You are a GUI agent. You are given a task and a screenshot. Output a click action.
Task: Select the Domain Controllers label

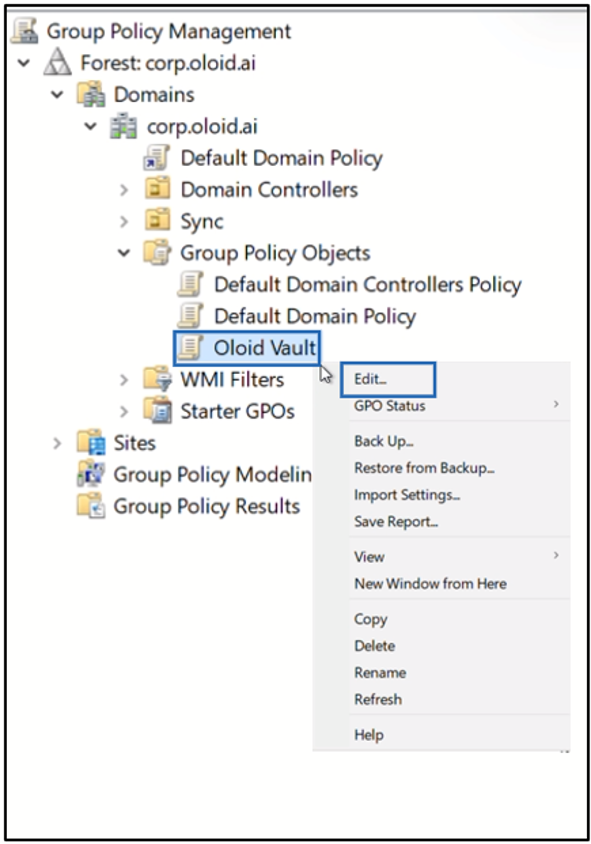(x=269, y=189)
